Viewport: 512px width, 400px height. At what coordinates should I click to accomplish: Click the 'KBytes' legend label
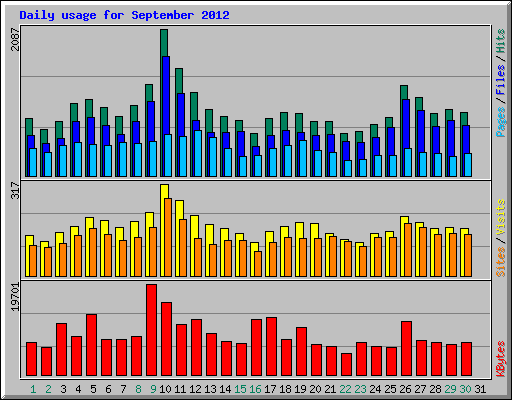point(501,359)
